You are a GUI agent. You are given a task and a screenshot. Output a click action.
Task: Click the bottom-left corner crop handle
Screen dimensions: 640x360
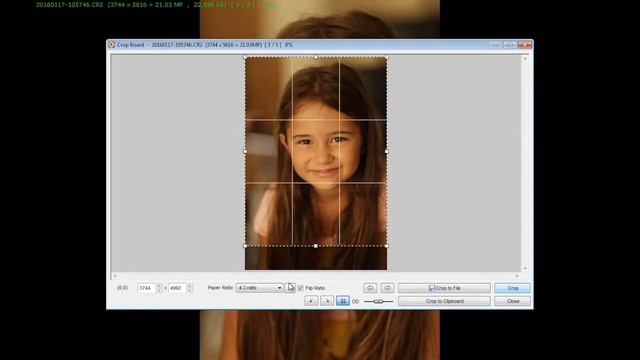pos(245,246)
